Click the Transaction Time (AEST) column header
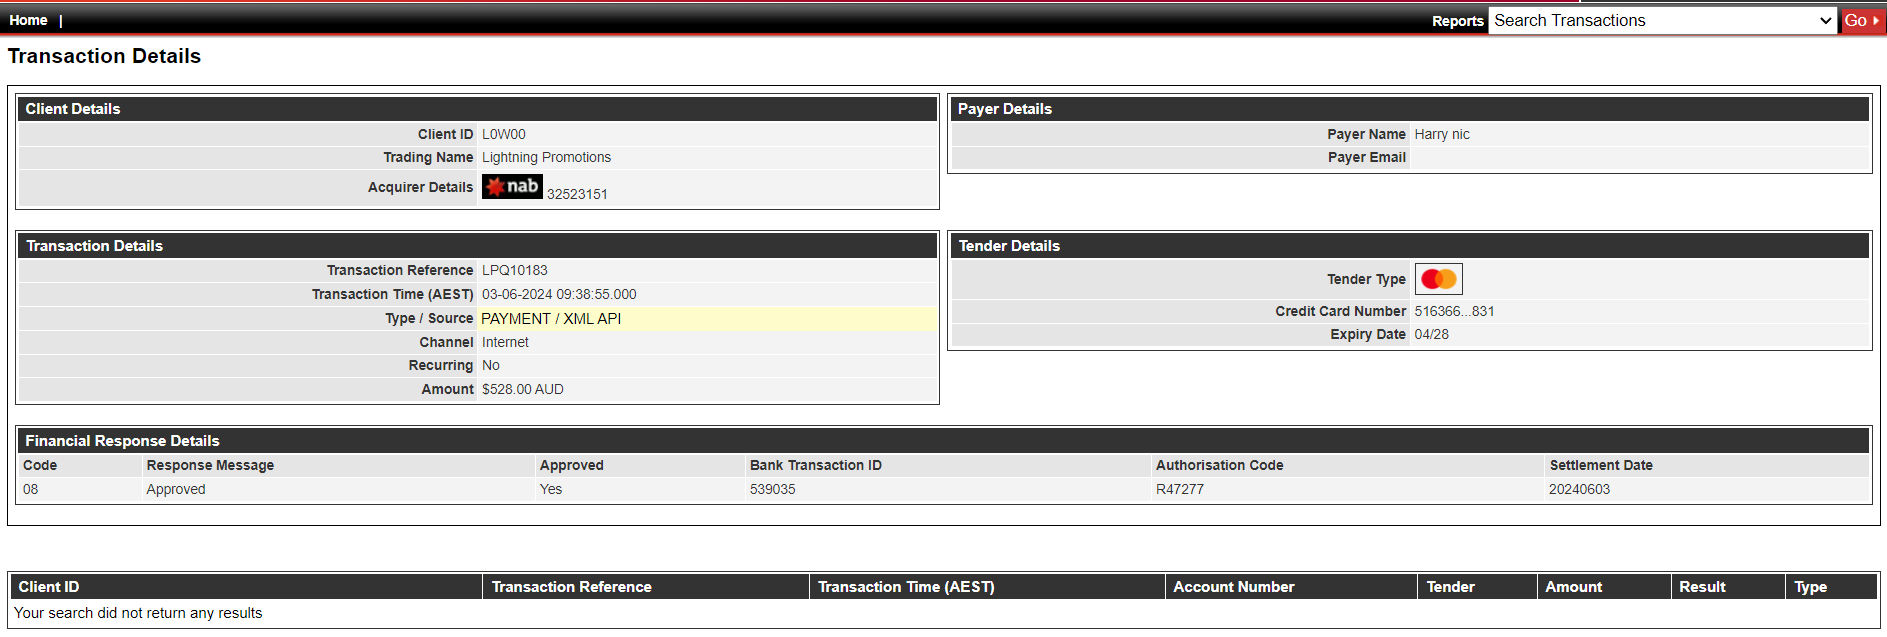Viewport: 1887px width, 637px height. pos(987,587)
